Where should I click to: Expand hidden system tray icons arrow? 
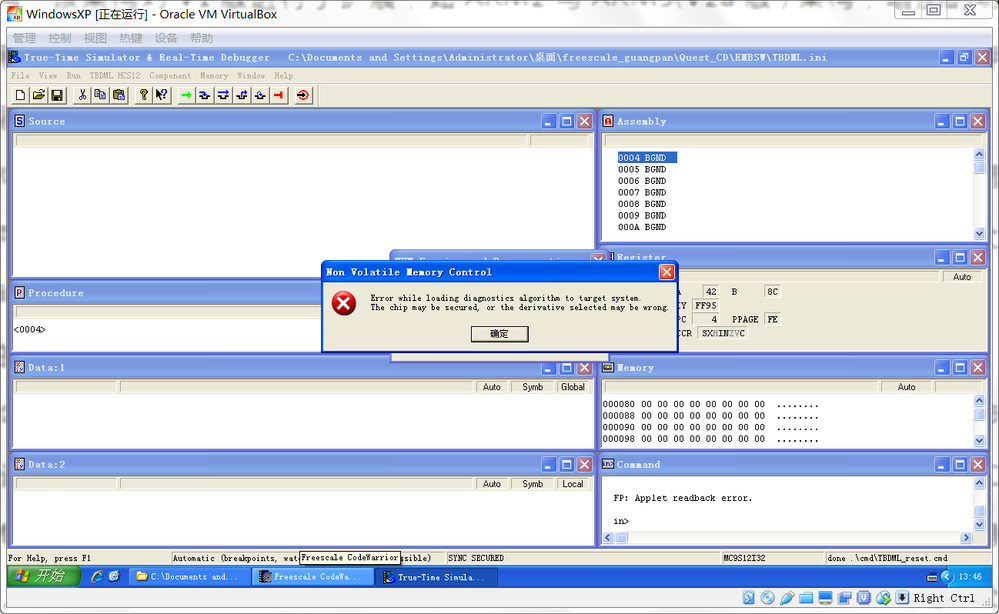pos(947,576)
